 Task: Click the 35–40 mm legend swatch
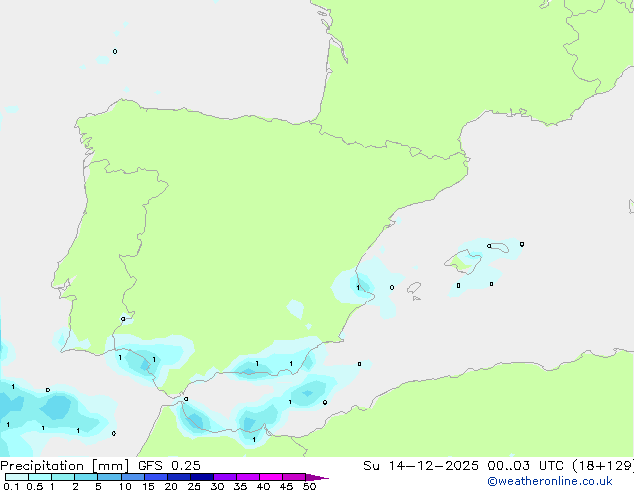pos(248,477)
